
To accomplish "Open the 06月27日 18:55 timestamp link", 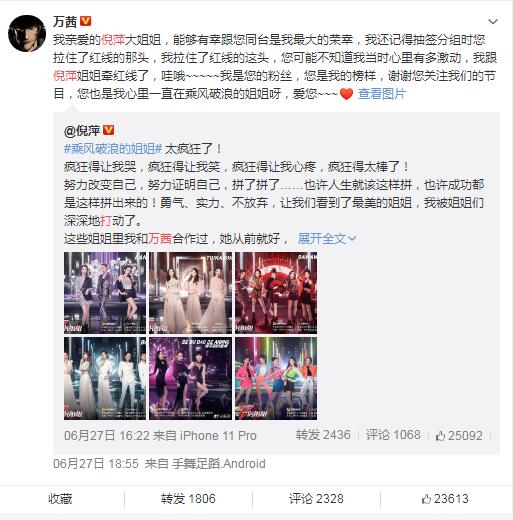I will [96, 464].
